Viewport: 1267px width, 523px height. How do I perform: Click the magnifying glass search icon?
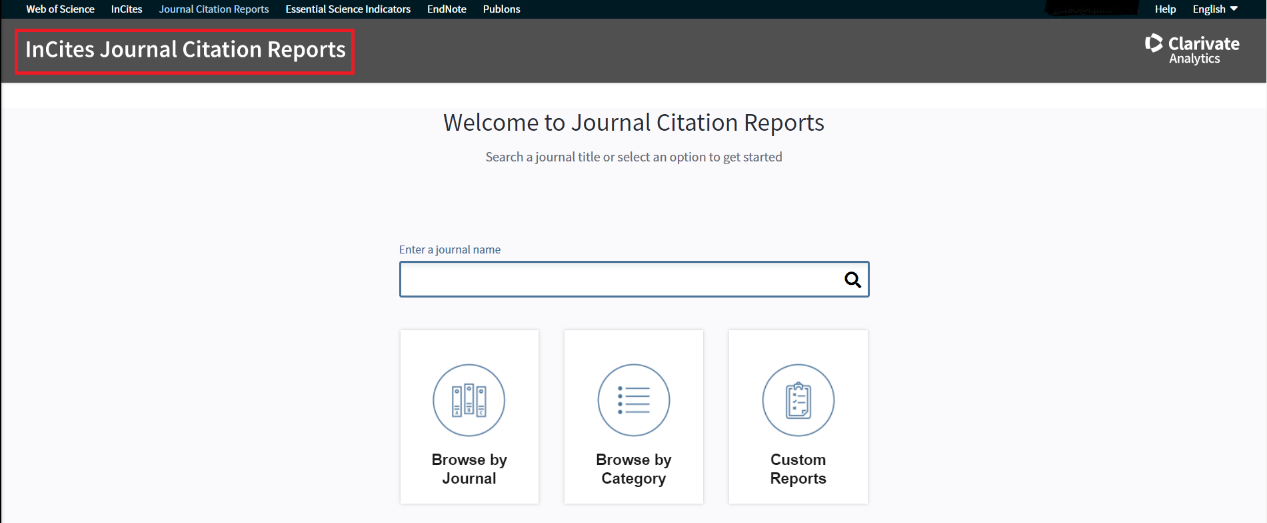pos(852,280)
